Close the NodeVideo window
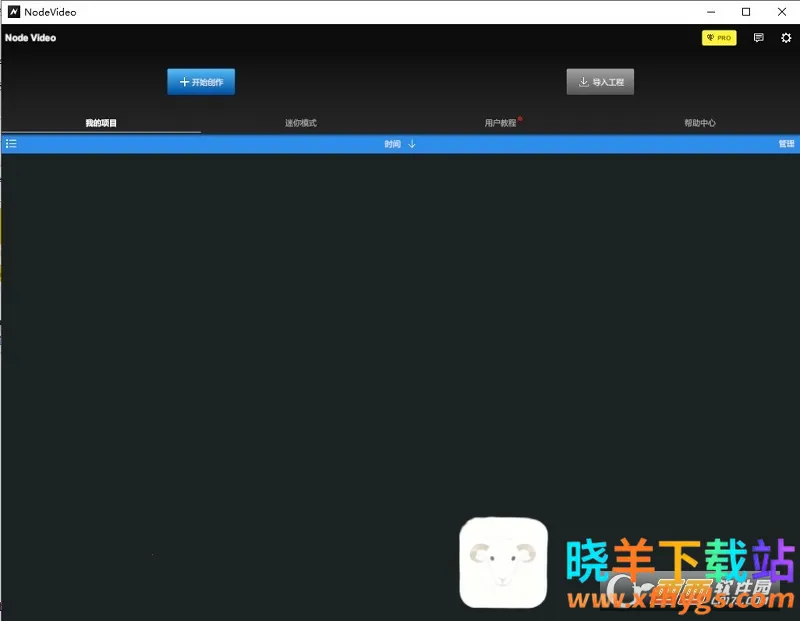 click(x=782, y=12)
